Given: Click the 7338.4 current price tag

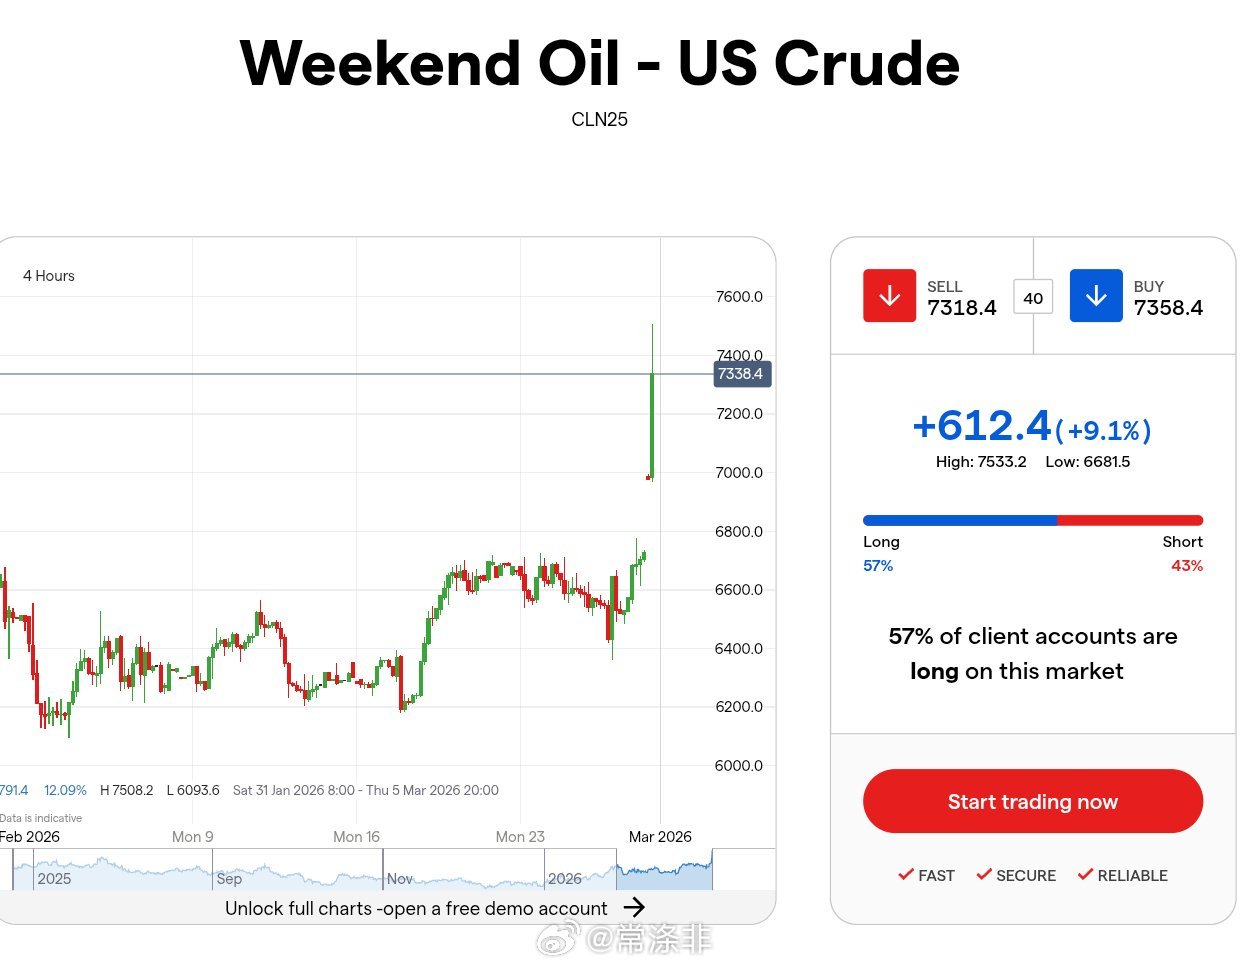Looking at the screenshot, I should (x=741, y=374).
